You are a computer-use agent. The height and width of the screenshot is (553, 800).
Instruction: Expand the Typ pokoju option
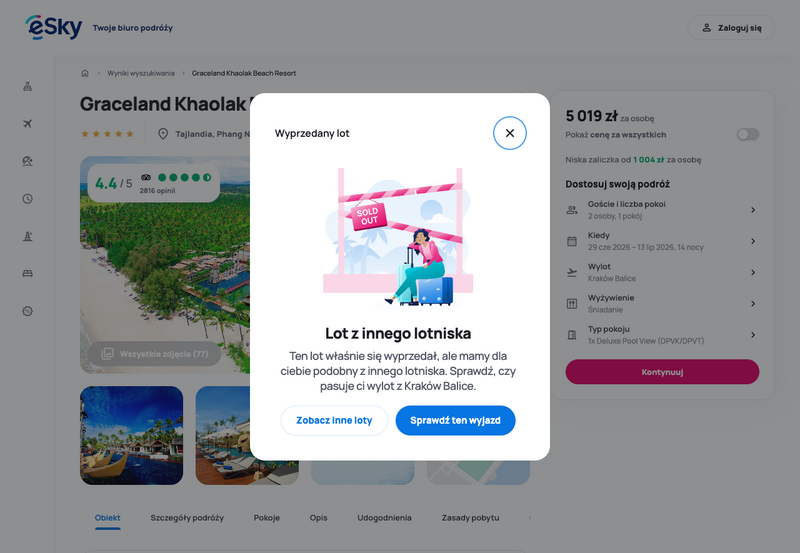661,335
